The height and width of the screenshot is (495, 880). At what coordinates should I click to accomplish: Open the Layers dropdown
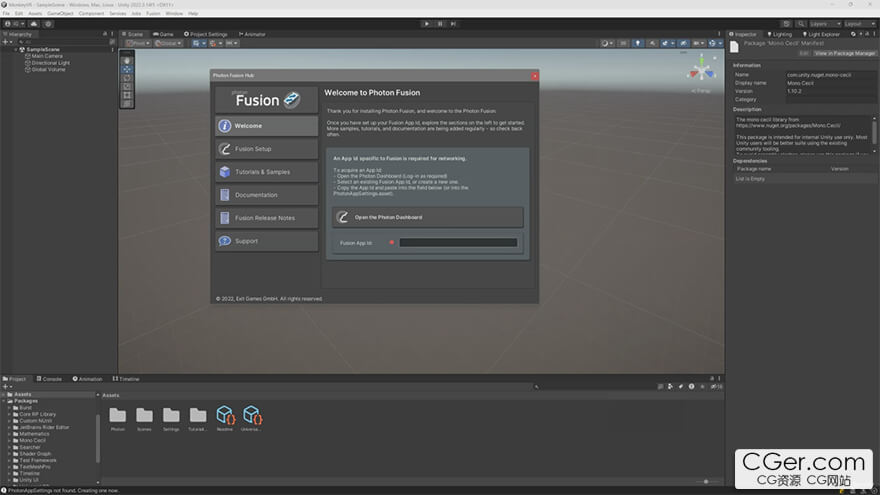pyautogui.click(x=825, y=24)
